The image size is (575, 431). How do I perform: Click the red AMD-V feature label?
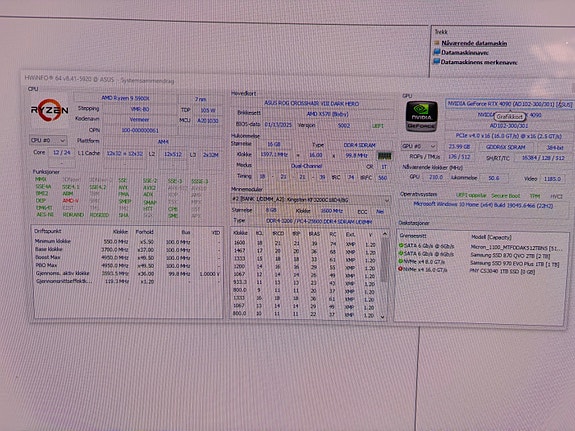coord(70,201)
